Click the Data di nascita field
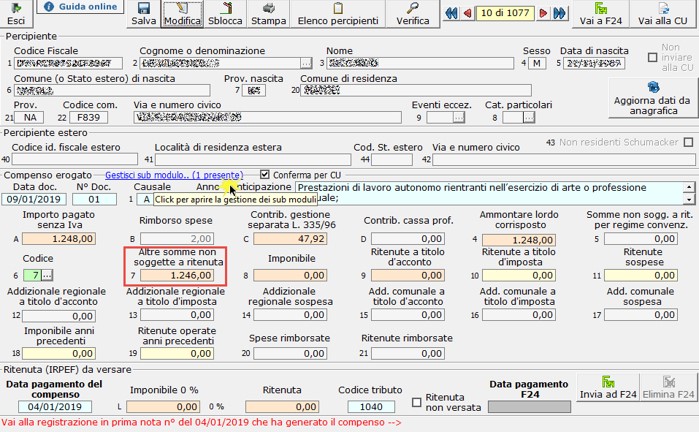 point(594,63)
